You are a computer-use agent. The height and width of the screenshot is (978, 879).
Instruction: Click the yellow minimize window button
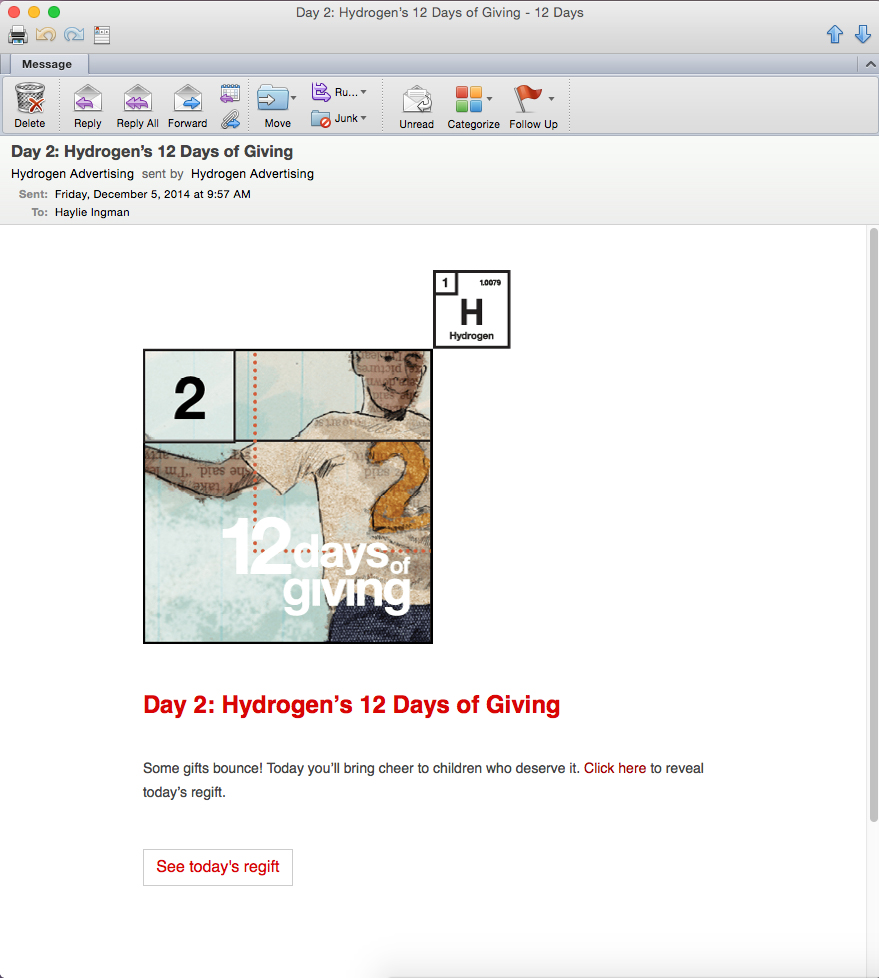[34, 12]
